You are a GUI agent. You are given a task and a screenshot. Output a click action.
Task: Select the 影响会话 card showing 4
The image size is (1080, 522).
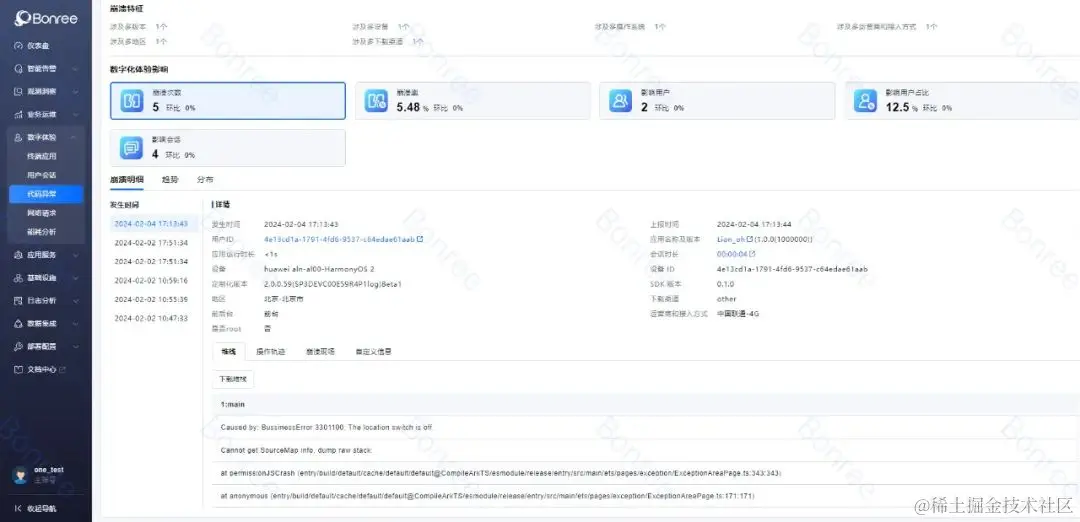click(x=228, y=148)
